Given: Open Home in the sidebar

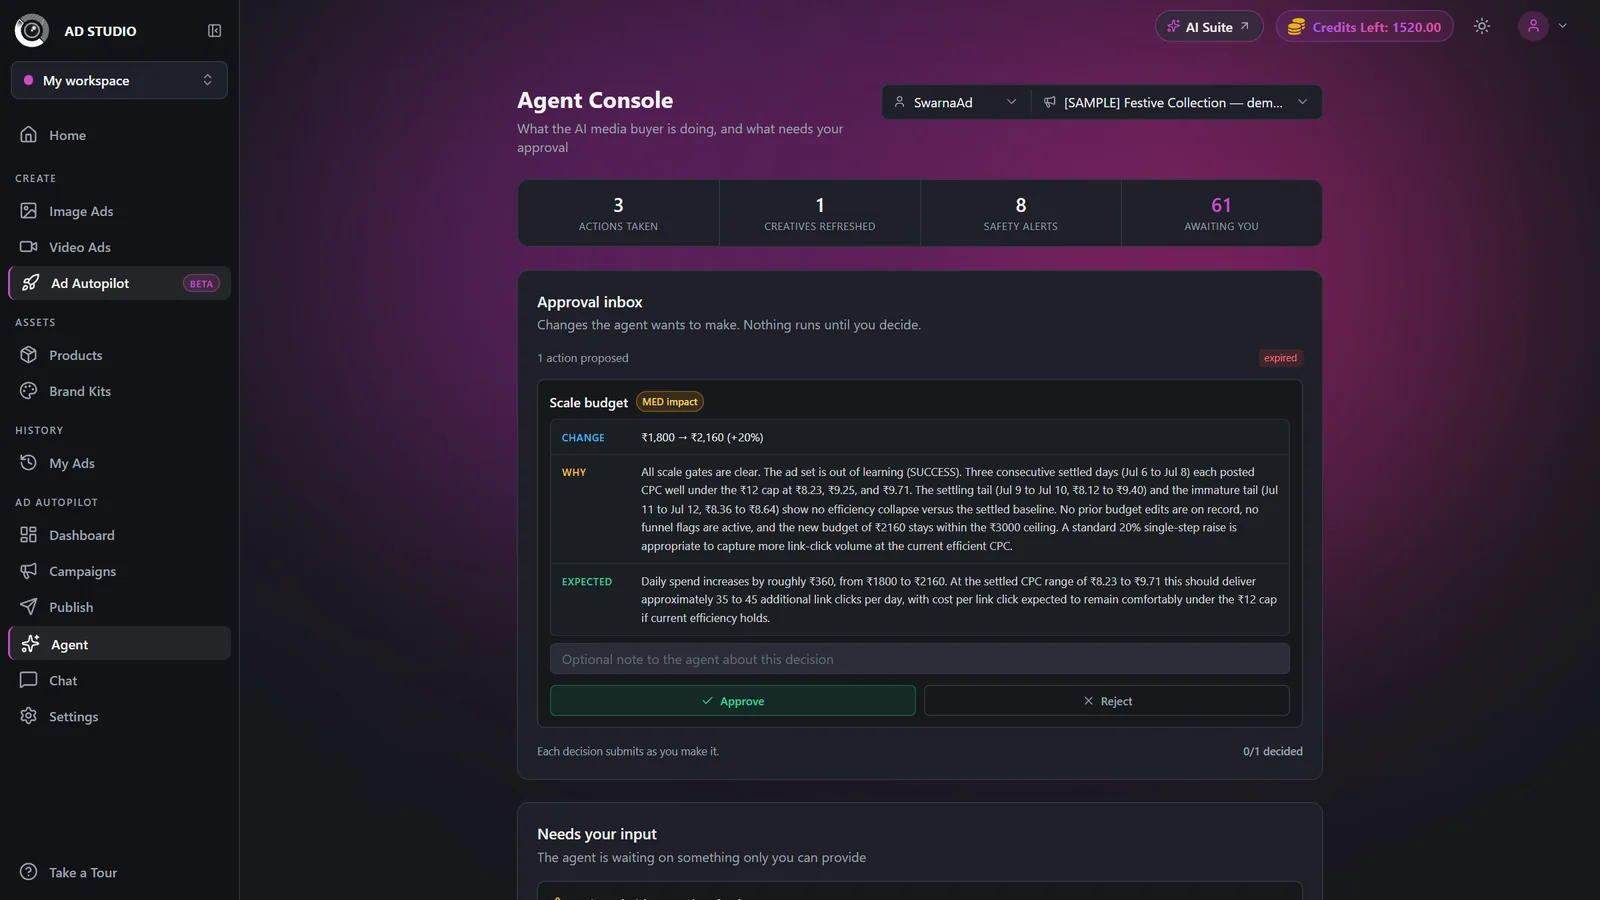Looking at the screenshot, I should tap(119, 135).
